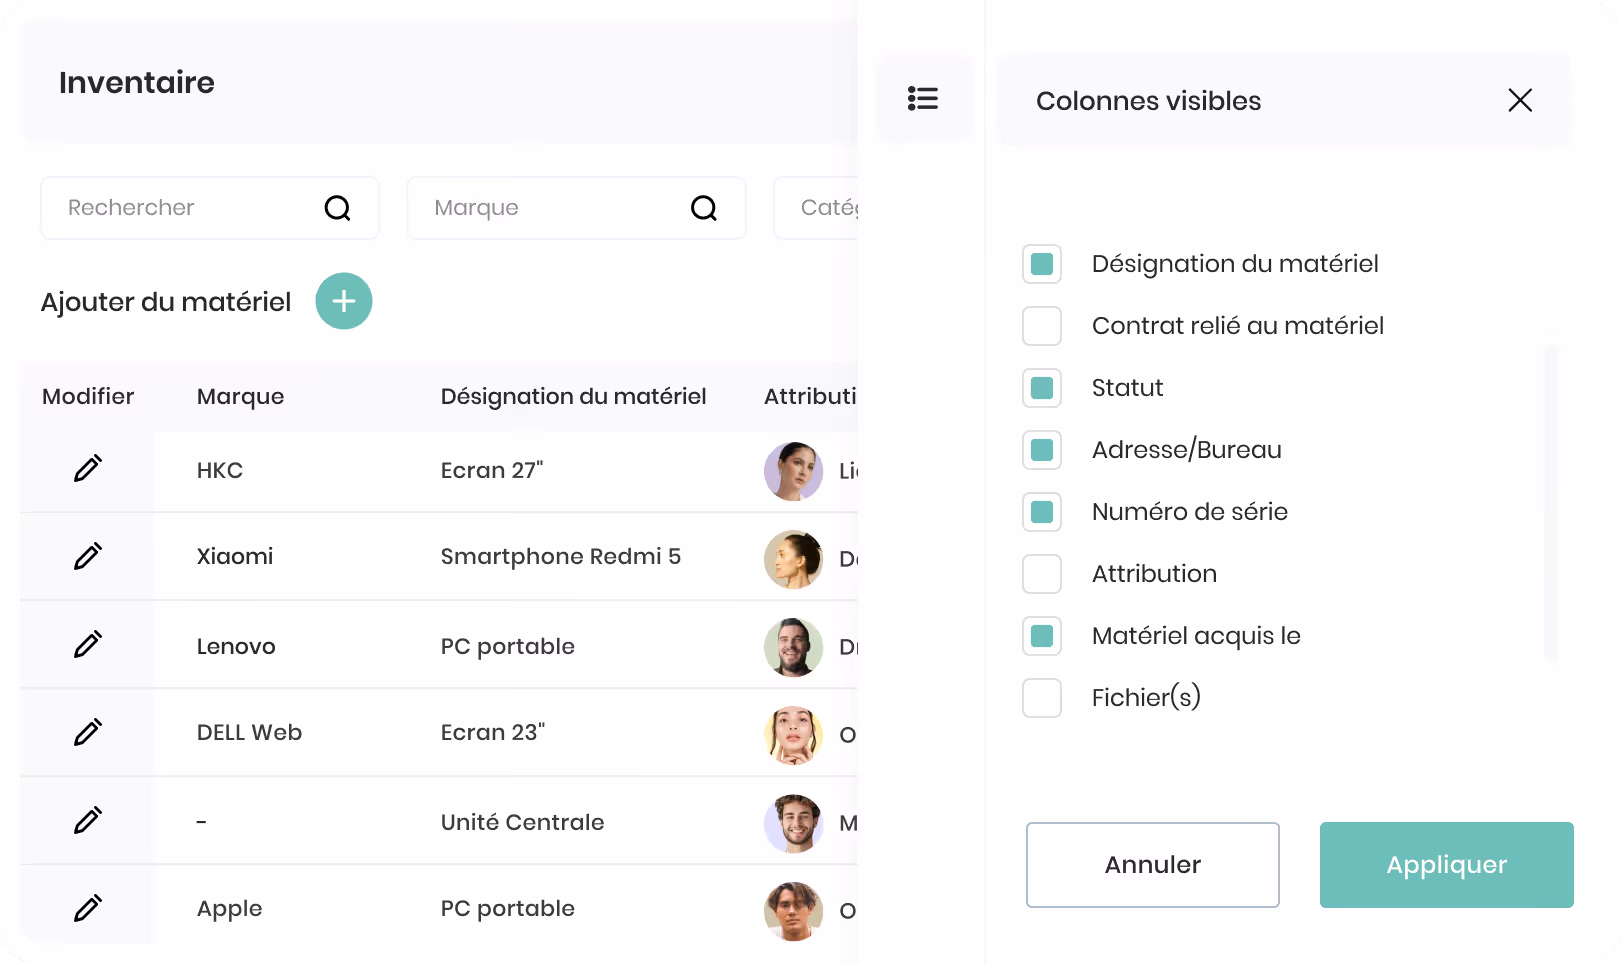Screen dimensions: 1622x964
Task: Select the DELL Web cell
Action: click(x=249, y=732)
